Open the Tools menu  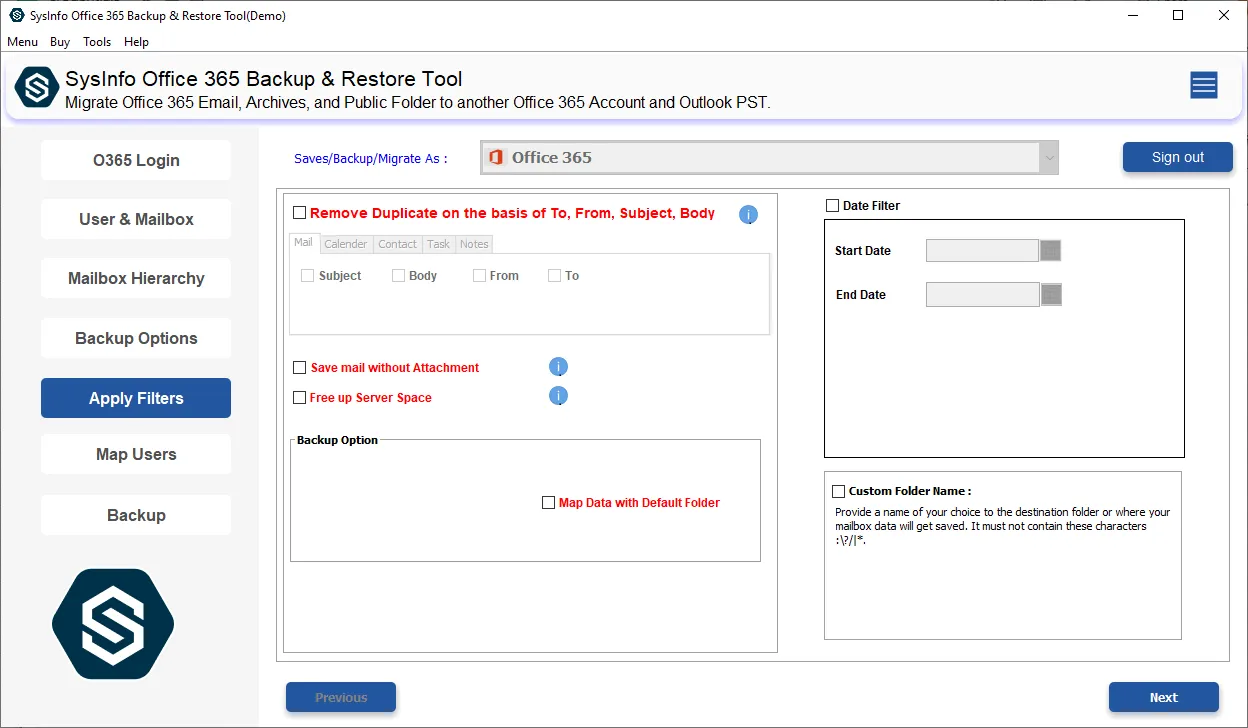[97, 42]
